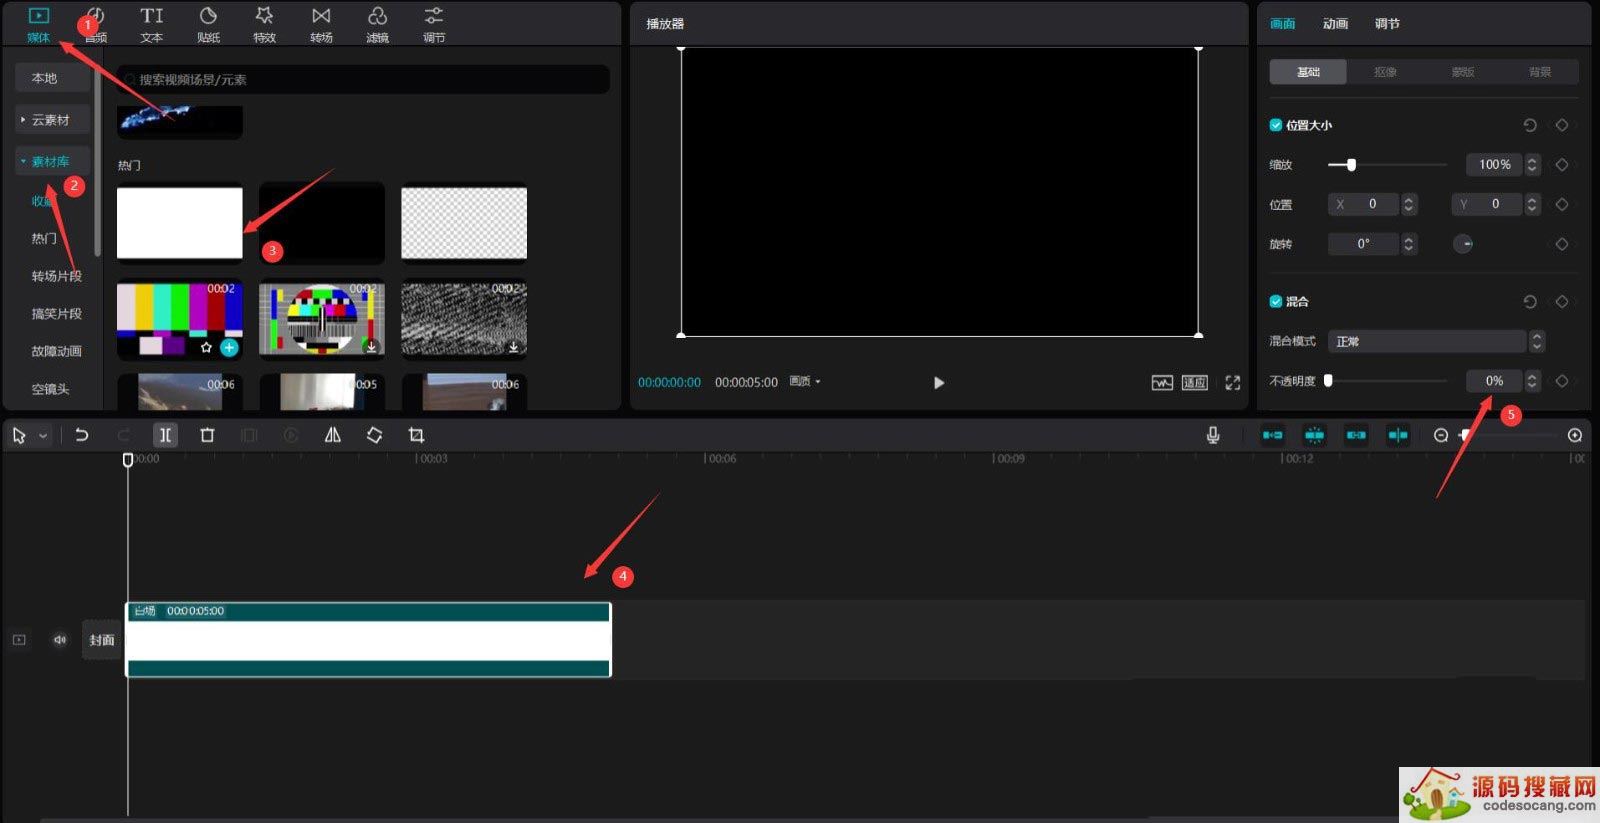The image size is (1600, 823).
Task: Uncheck the 位置大小 checkbox
Action: coord(1276,125)
